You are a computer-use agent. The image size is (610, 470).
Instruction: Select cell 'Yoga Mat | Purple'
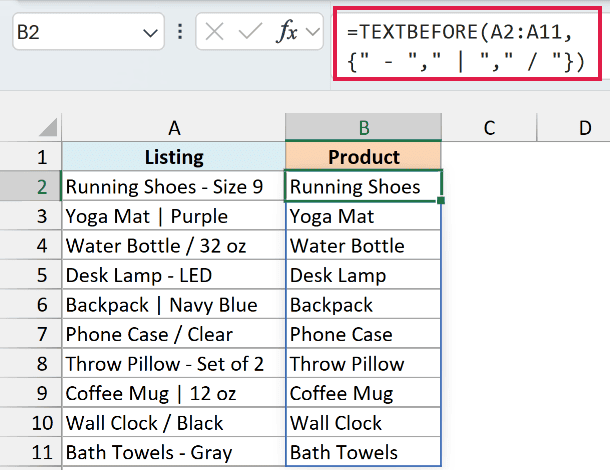(174, 216)
